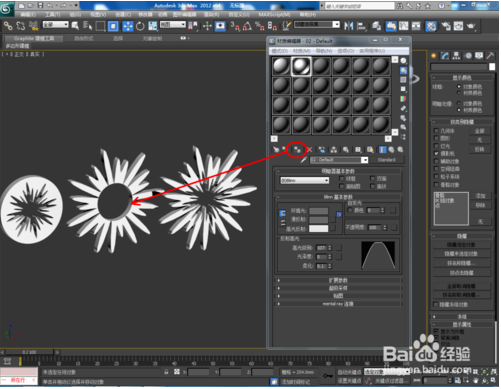Image resolution: width=501 pixels, height=389 pixels.
Task: Open the Layer Manager
Action: (x=377, y=26)
